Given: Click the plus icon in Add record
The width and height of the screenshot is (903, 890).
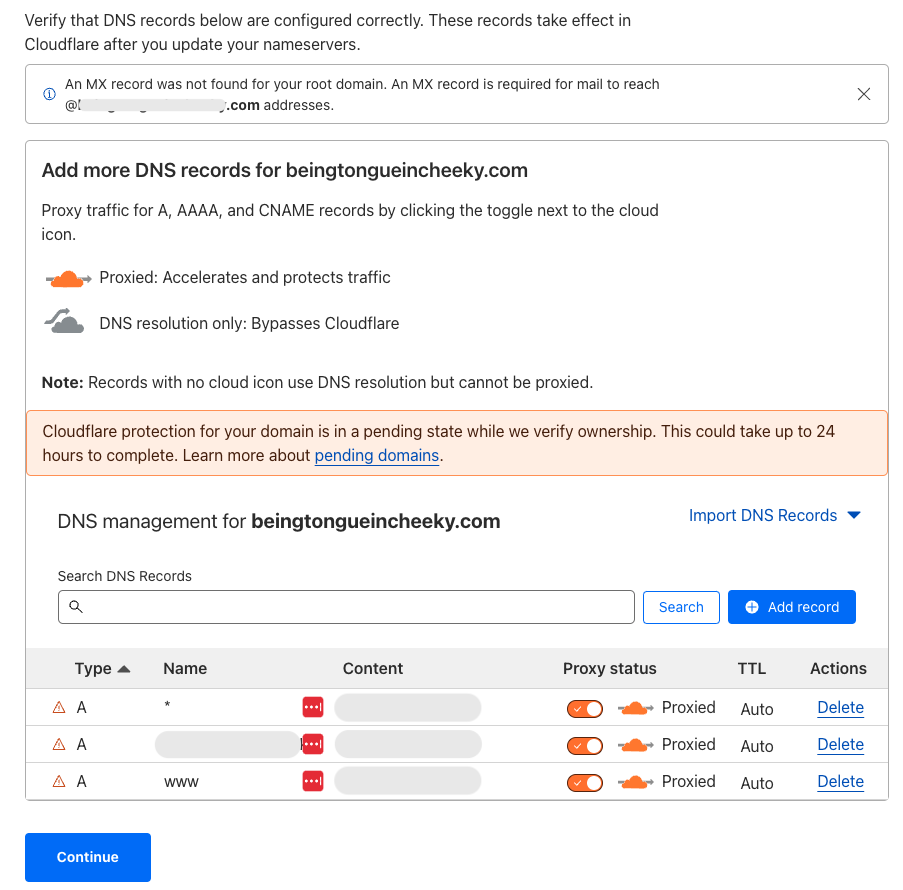Looking at the screenshot, I should pos(752,607).
